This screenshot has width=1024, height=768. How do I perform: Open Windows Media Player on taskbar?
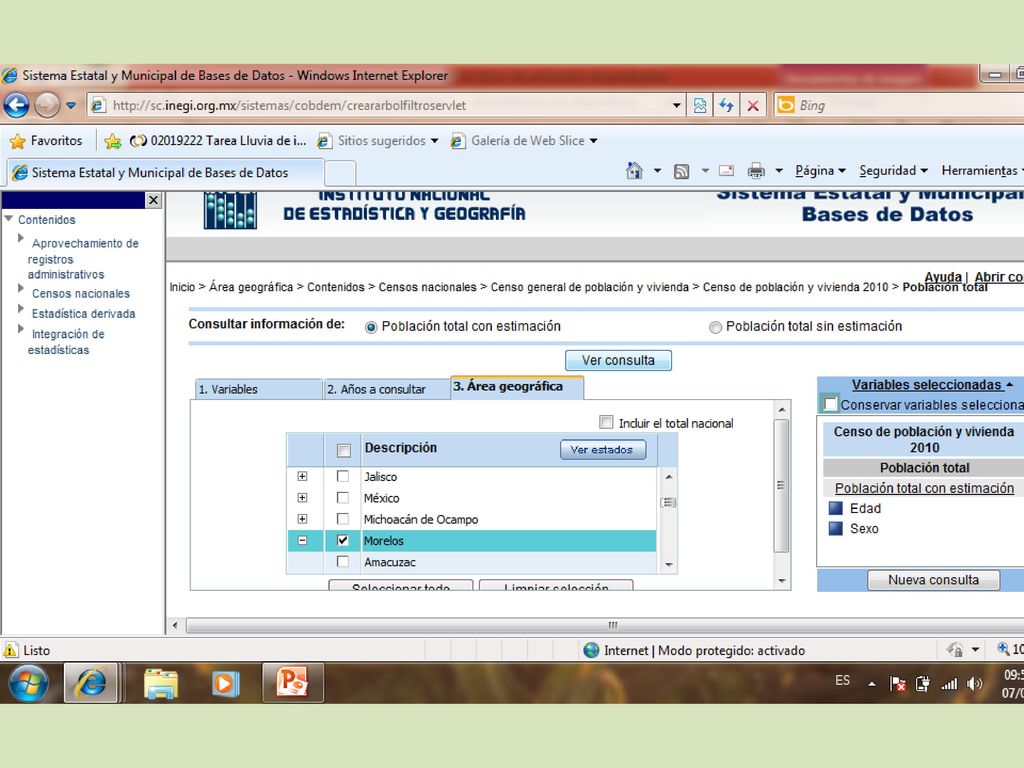tap(225, 683)
